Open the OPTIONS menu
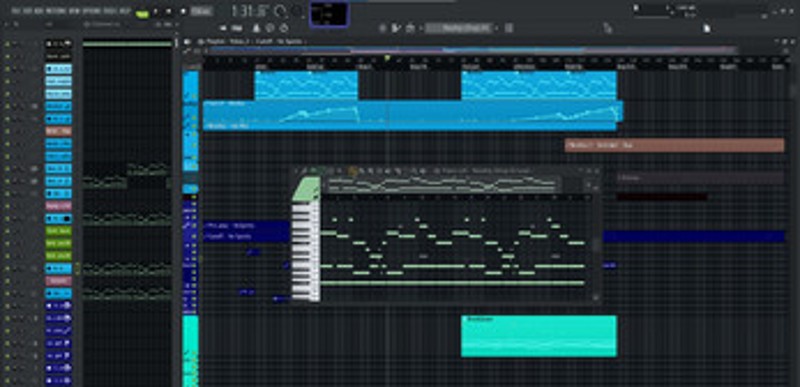This screenshot has height=387, width=800. [92, 11]
